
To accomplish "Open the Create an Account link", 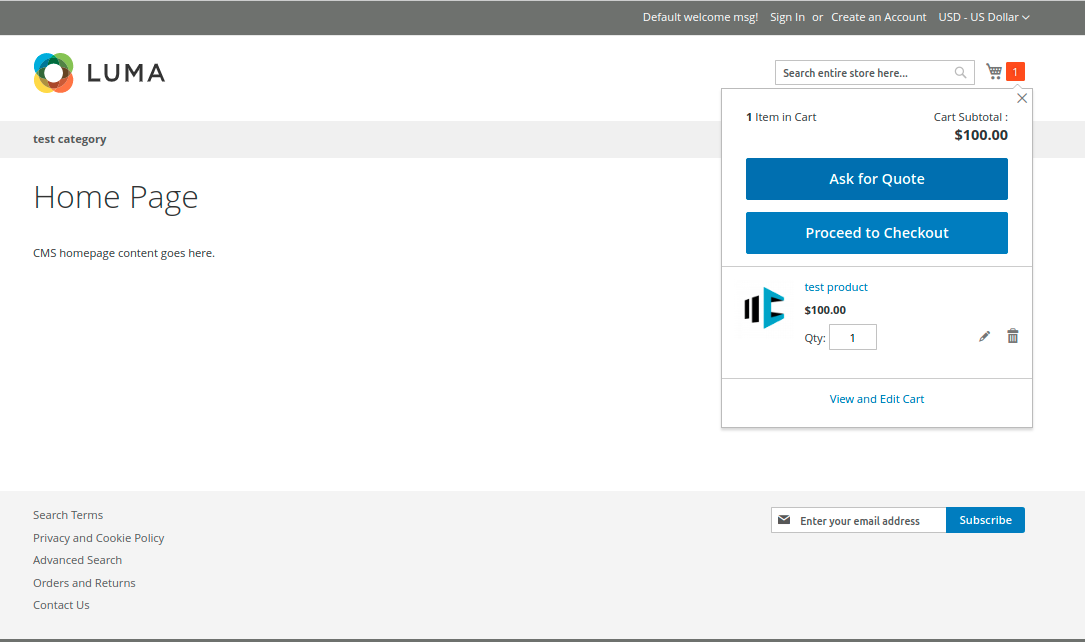I will [878, 17].
